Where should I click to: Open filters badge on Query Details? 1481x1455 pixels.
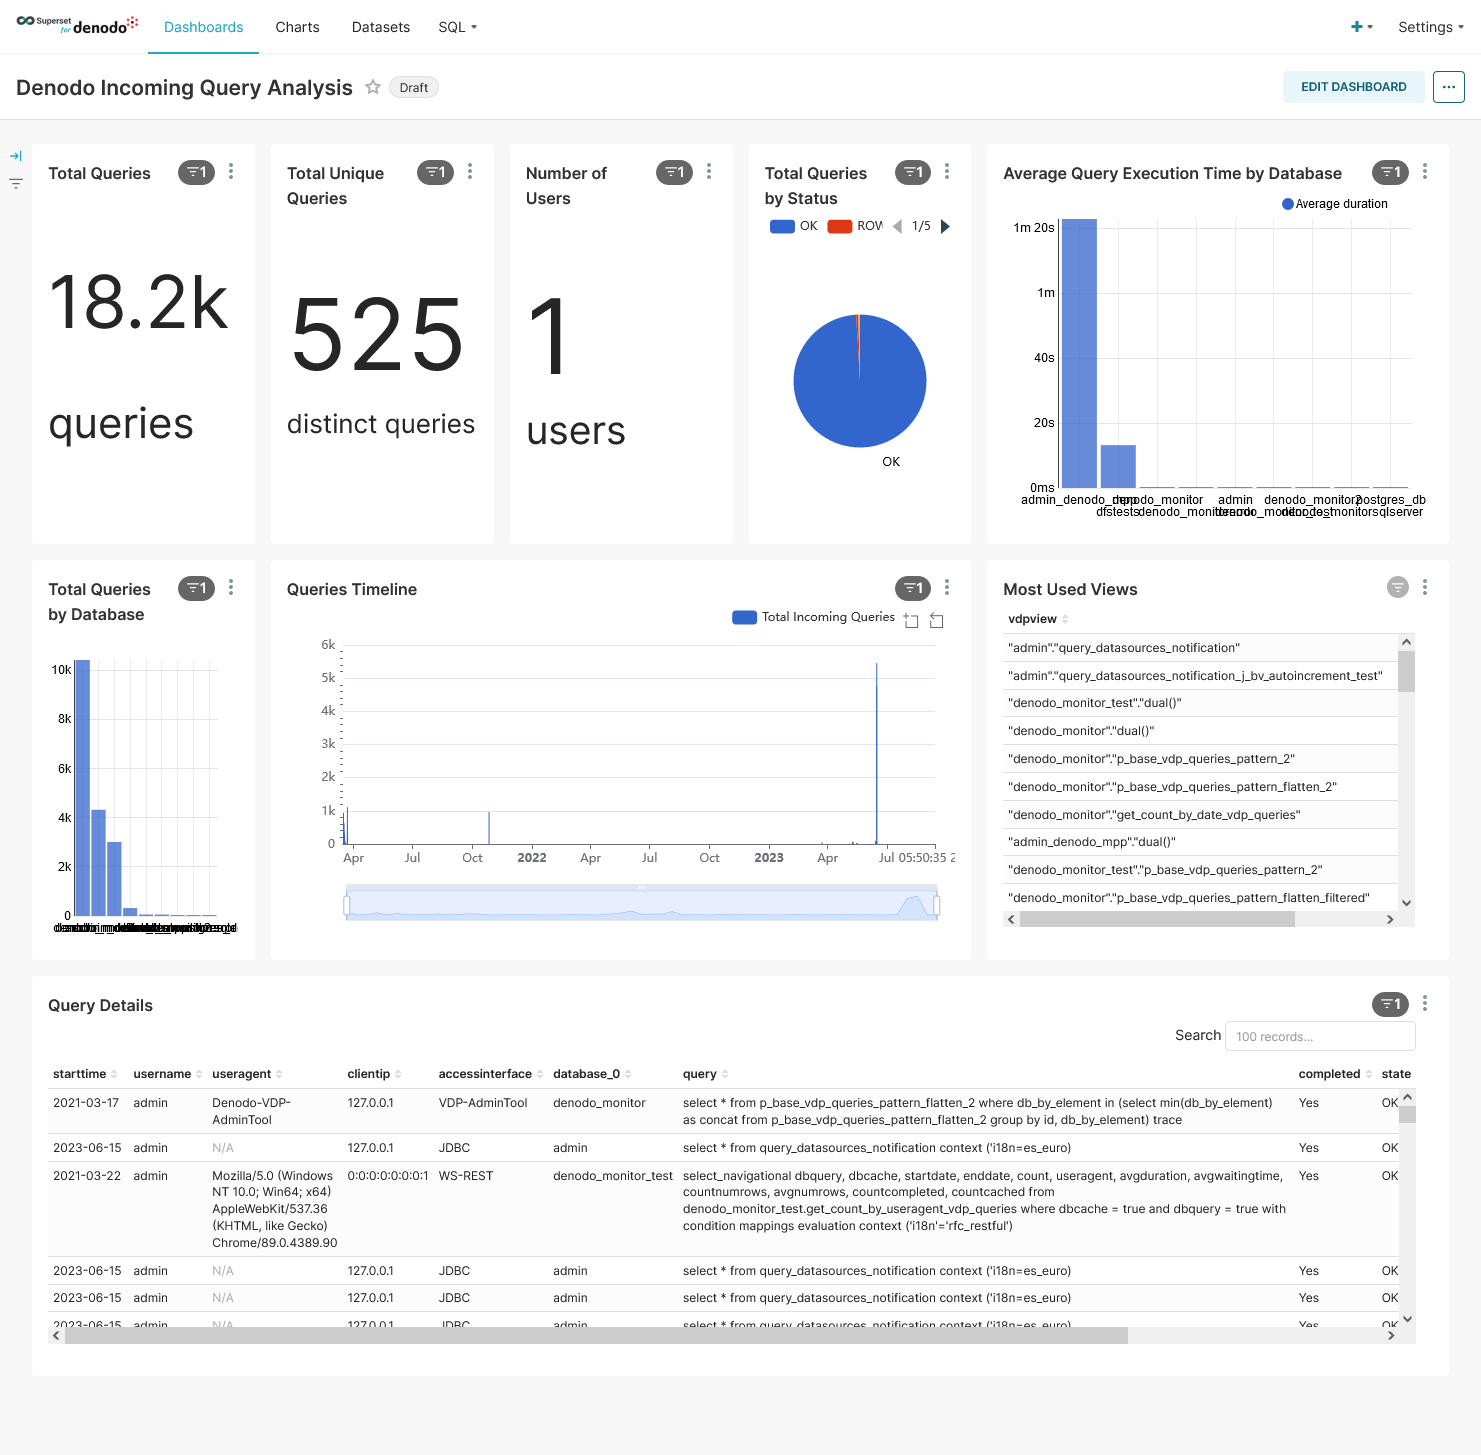[x=1390, y=1004]
